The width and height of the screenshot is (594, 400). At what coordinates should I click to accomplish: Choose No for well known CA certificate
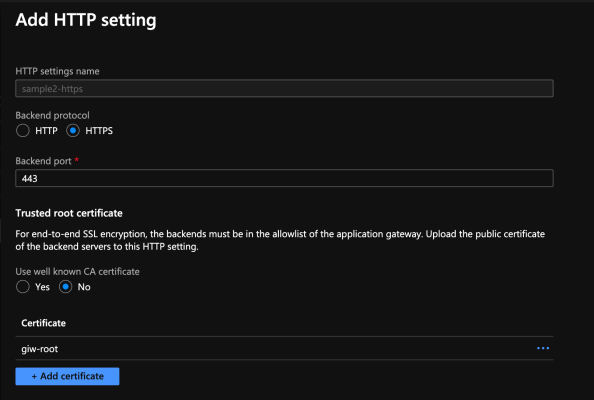66,287
